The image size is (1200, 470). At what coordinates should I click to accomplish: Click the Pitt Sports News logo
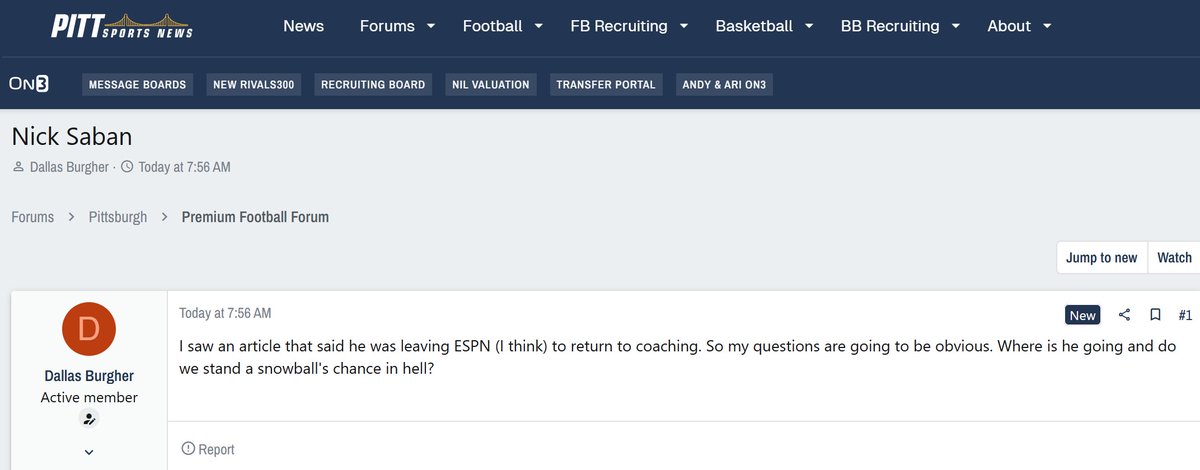pyautogui.click(x=122, y=26)
